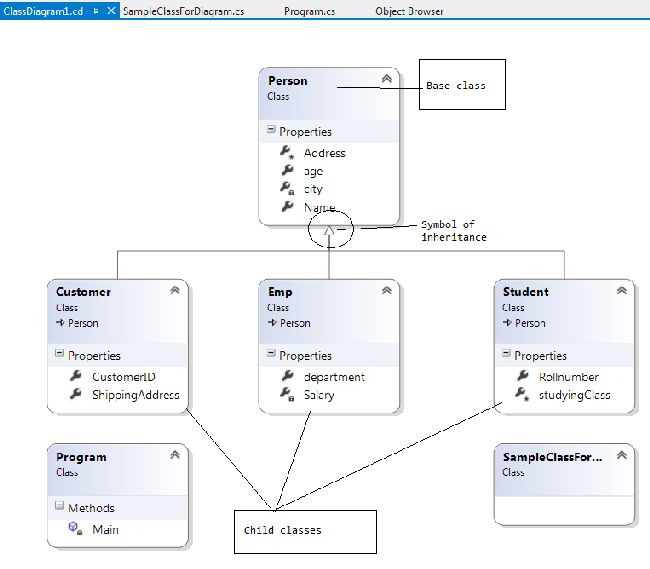This screenshot has width=650, height=569.
Task: Select the inheritance arrowhead below Person
Action: click(x=329, y=230)
